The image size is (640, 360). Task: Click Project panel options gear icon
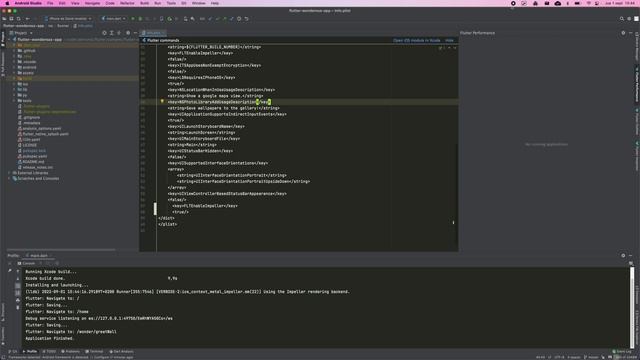click(128, 33)
